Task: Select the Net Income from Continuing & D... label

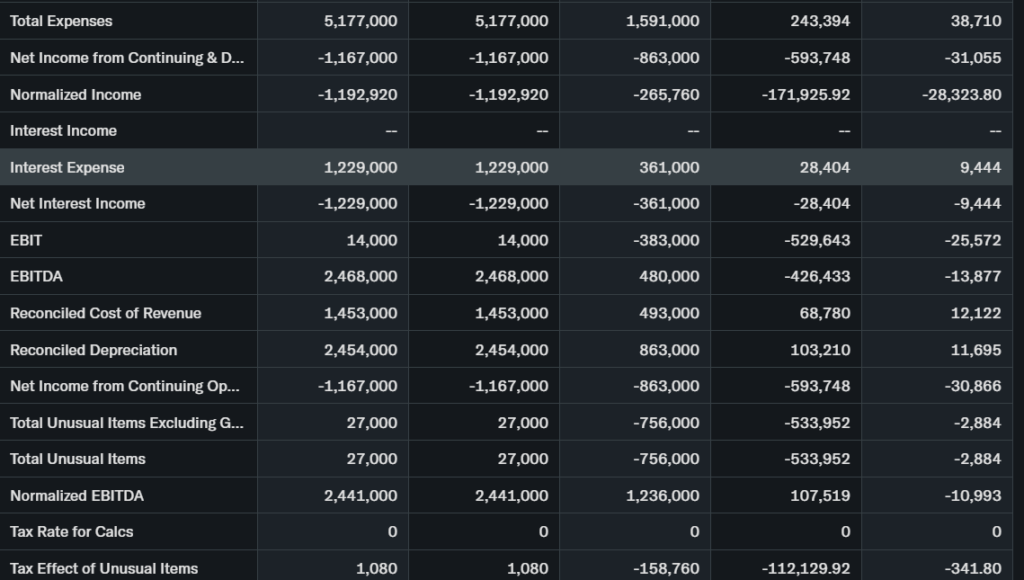Action: 126,58
